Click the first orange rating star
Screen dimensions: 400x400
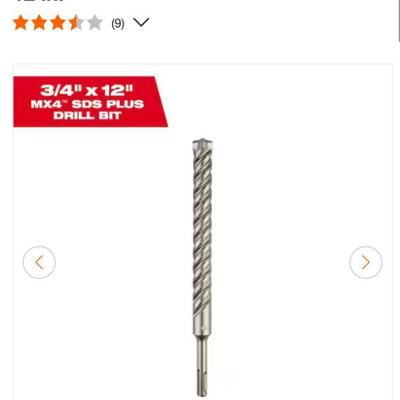pyautogui.click(x=21, y=23)
